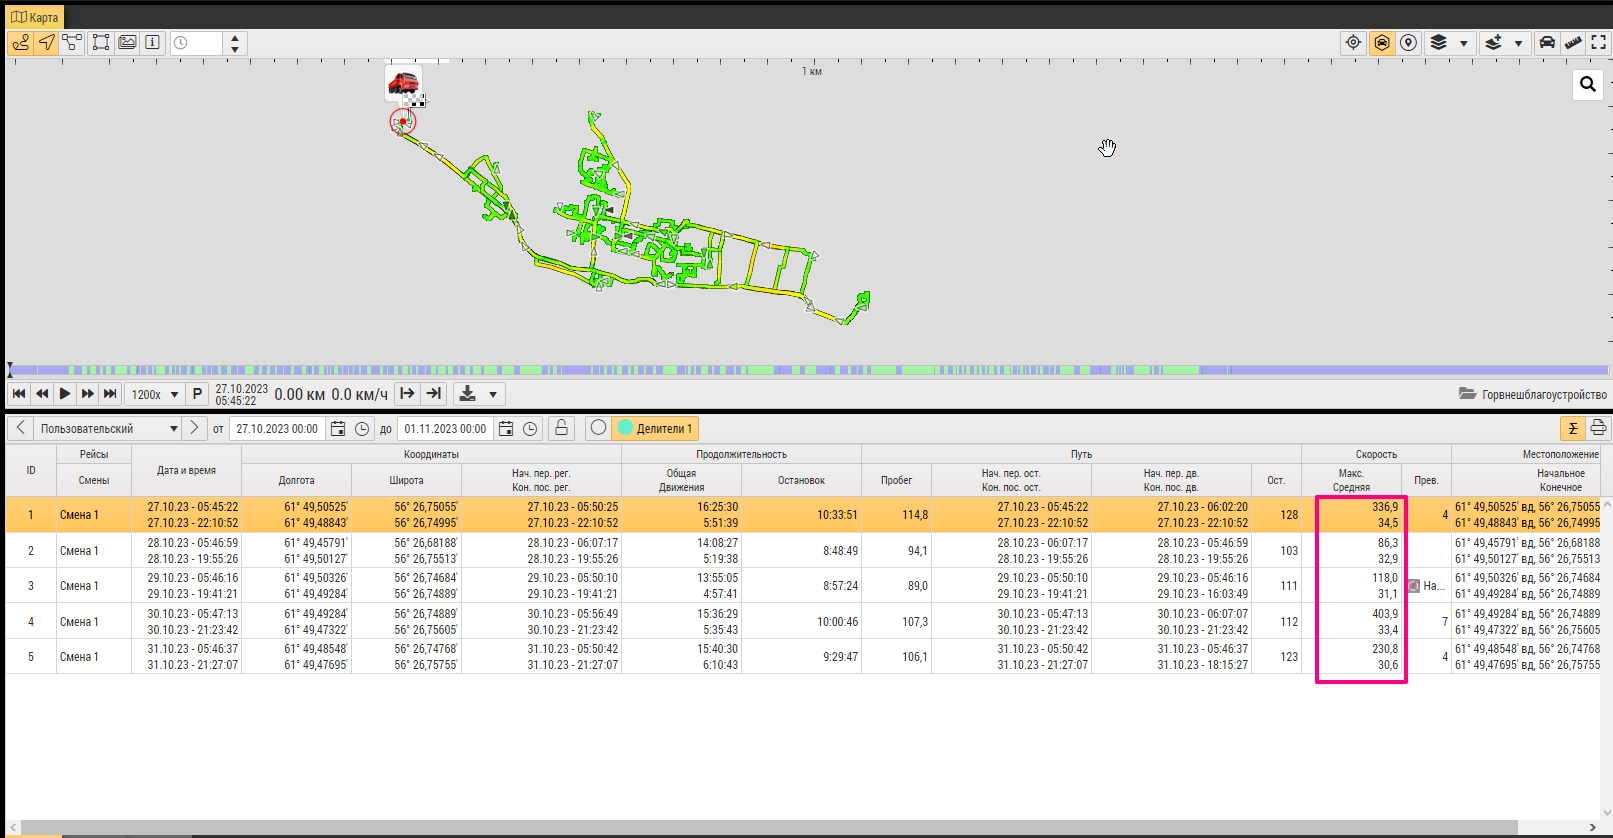Click the info icon in map toolbar
This screenshot has width=1613, height=838.
152,43
